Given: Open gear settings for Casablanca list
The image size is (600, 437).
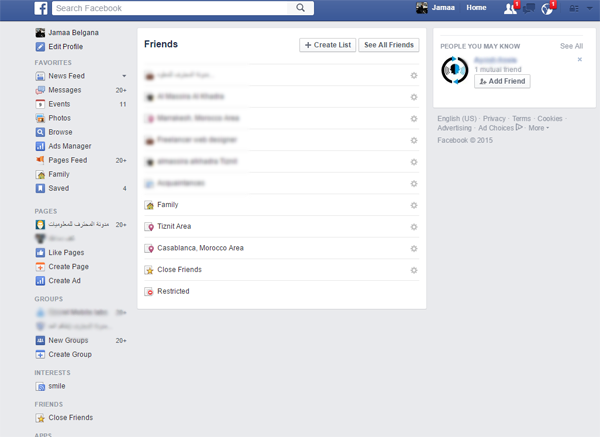Looking at the screenshot, I should (414, 249).
